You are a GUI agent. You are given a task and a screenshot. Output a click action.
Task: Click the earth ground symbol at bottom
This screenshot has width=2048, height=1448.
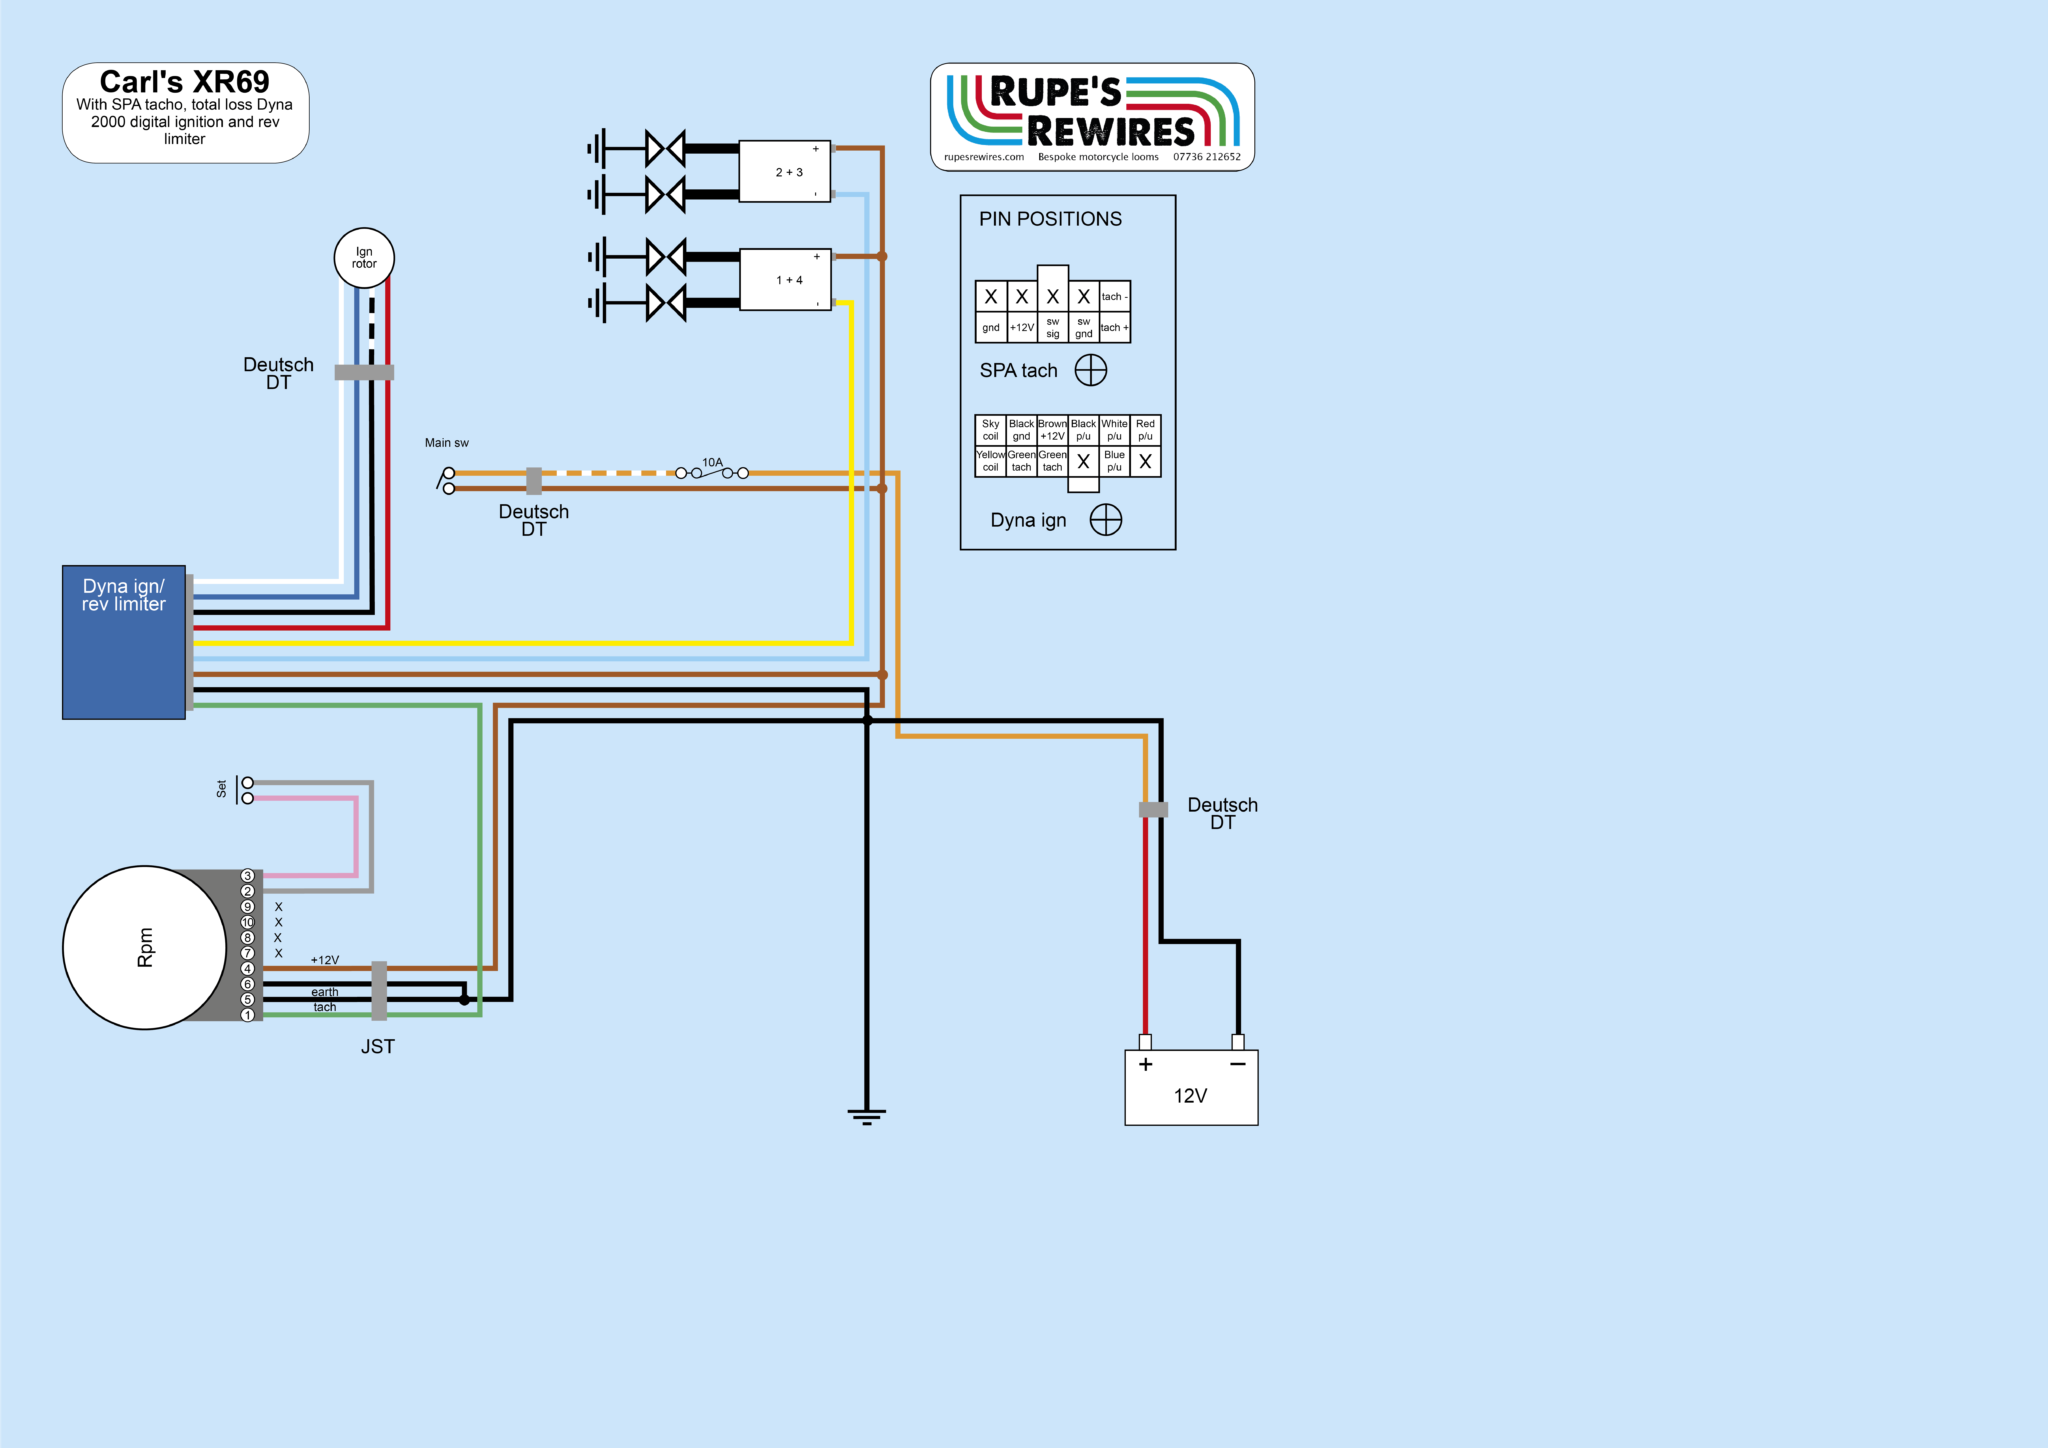(866, 1116)
